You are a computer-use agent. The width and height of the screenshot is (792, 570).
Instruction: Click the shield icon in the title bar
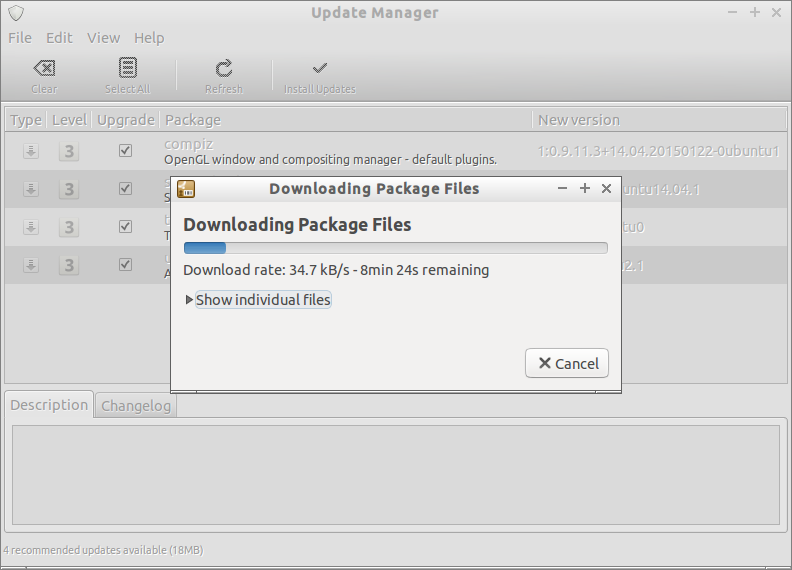(16, 13)
